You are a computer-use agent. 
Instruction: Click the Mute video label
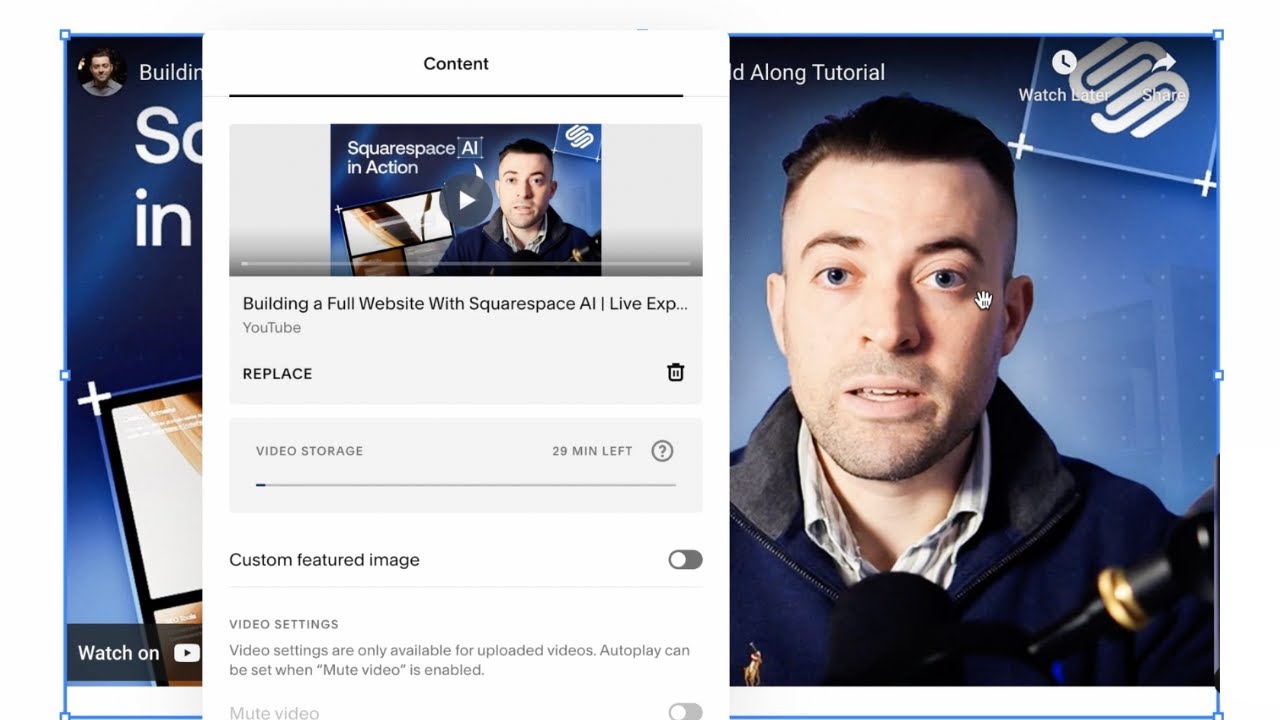[x=274, y=713]
